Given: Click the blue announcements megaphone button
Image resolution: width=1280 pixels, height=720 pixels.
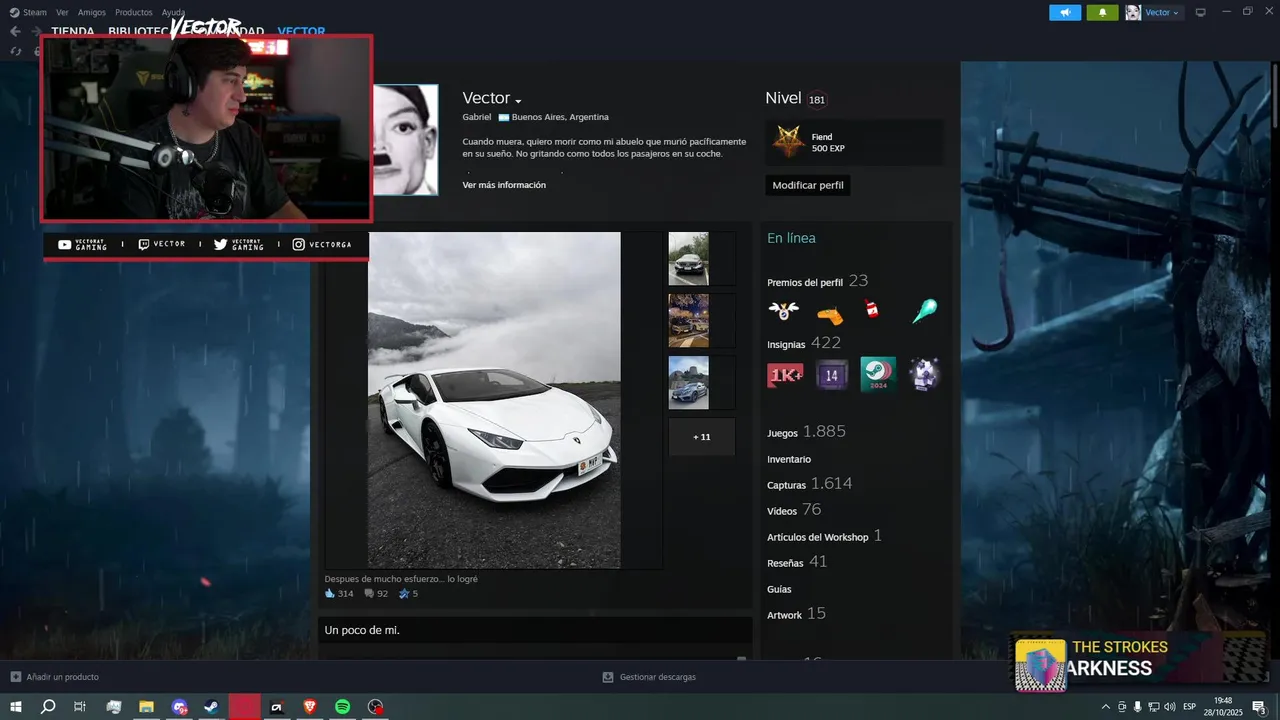Looking at the screenshot, I should (1065, 12).
